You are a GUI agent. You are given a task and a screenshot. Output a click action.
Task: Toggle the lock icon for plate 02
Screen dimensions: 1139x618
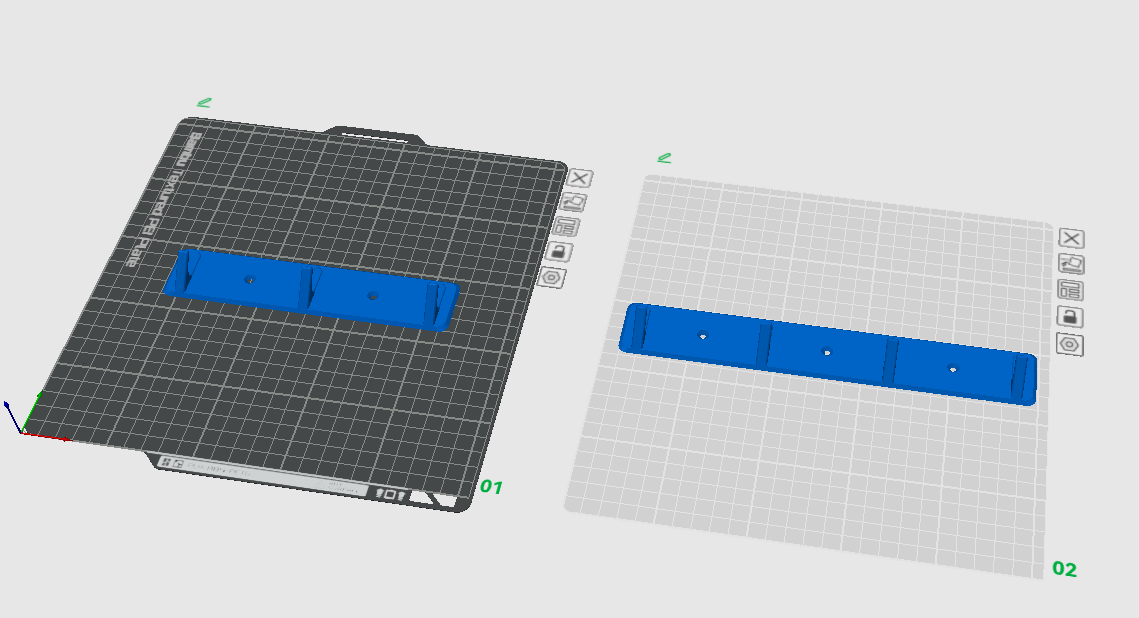click(1069, 317)
